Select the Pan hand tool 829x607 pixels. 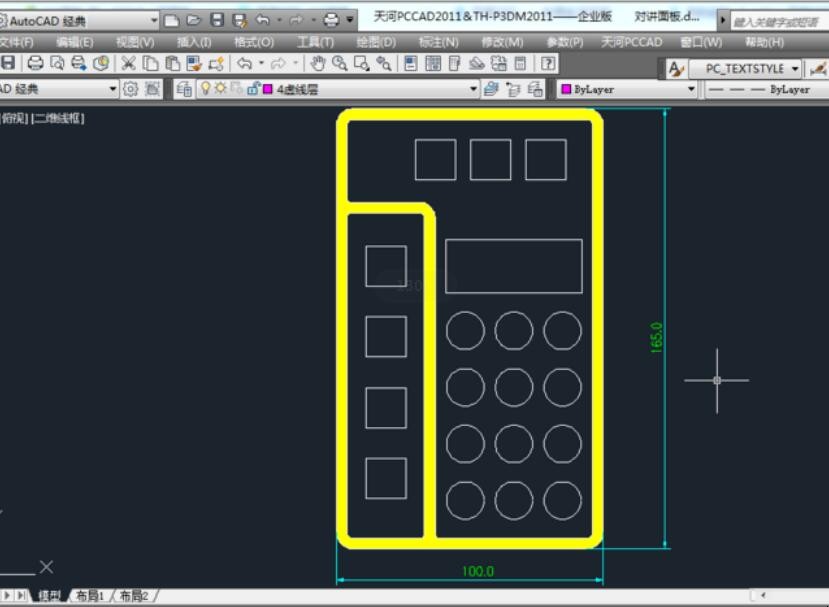318,63
